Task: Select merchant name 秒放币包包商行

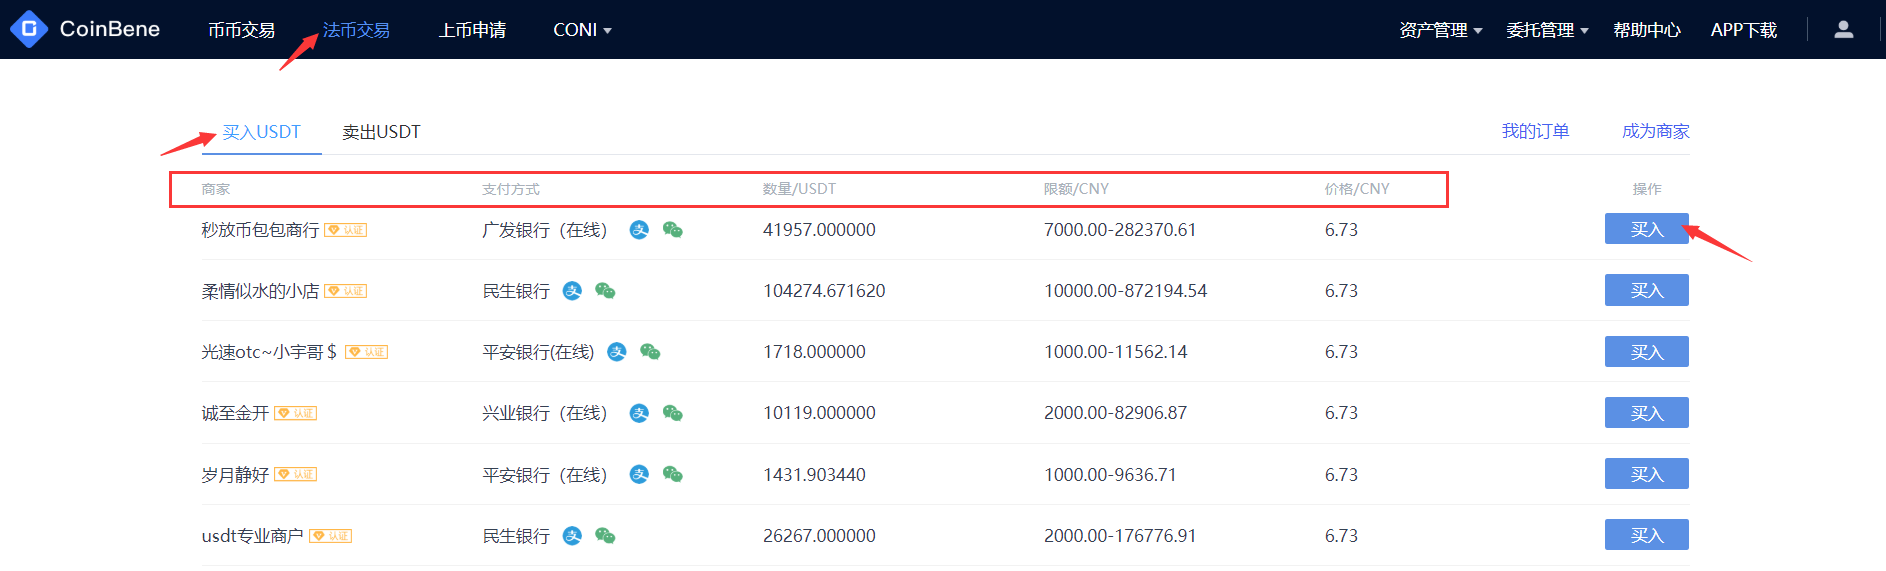Action: [x=260, y=230]
